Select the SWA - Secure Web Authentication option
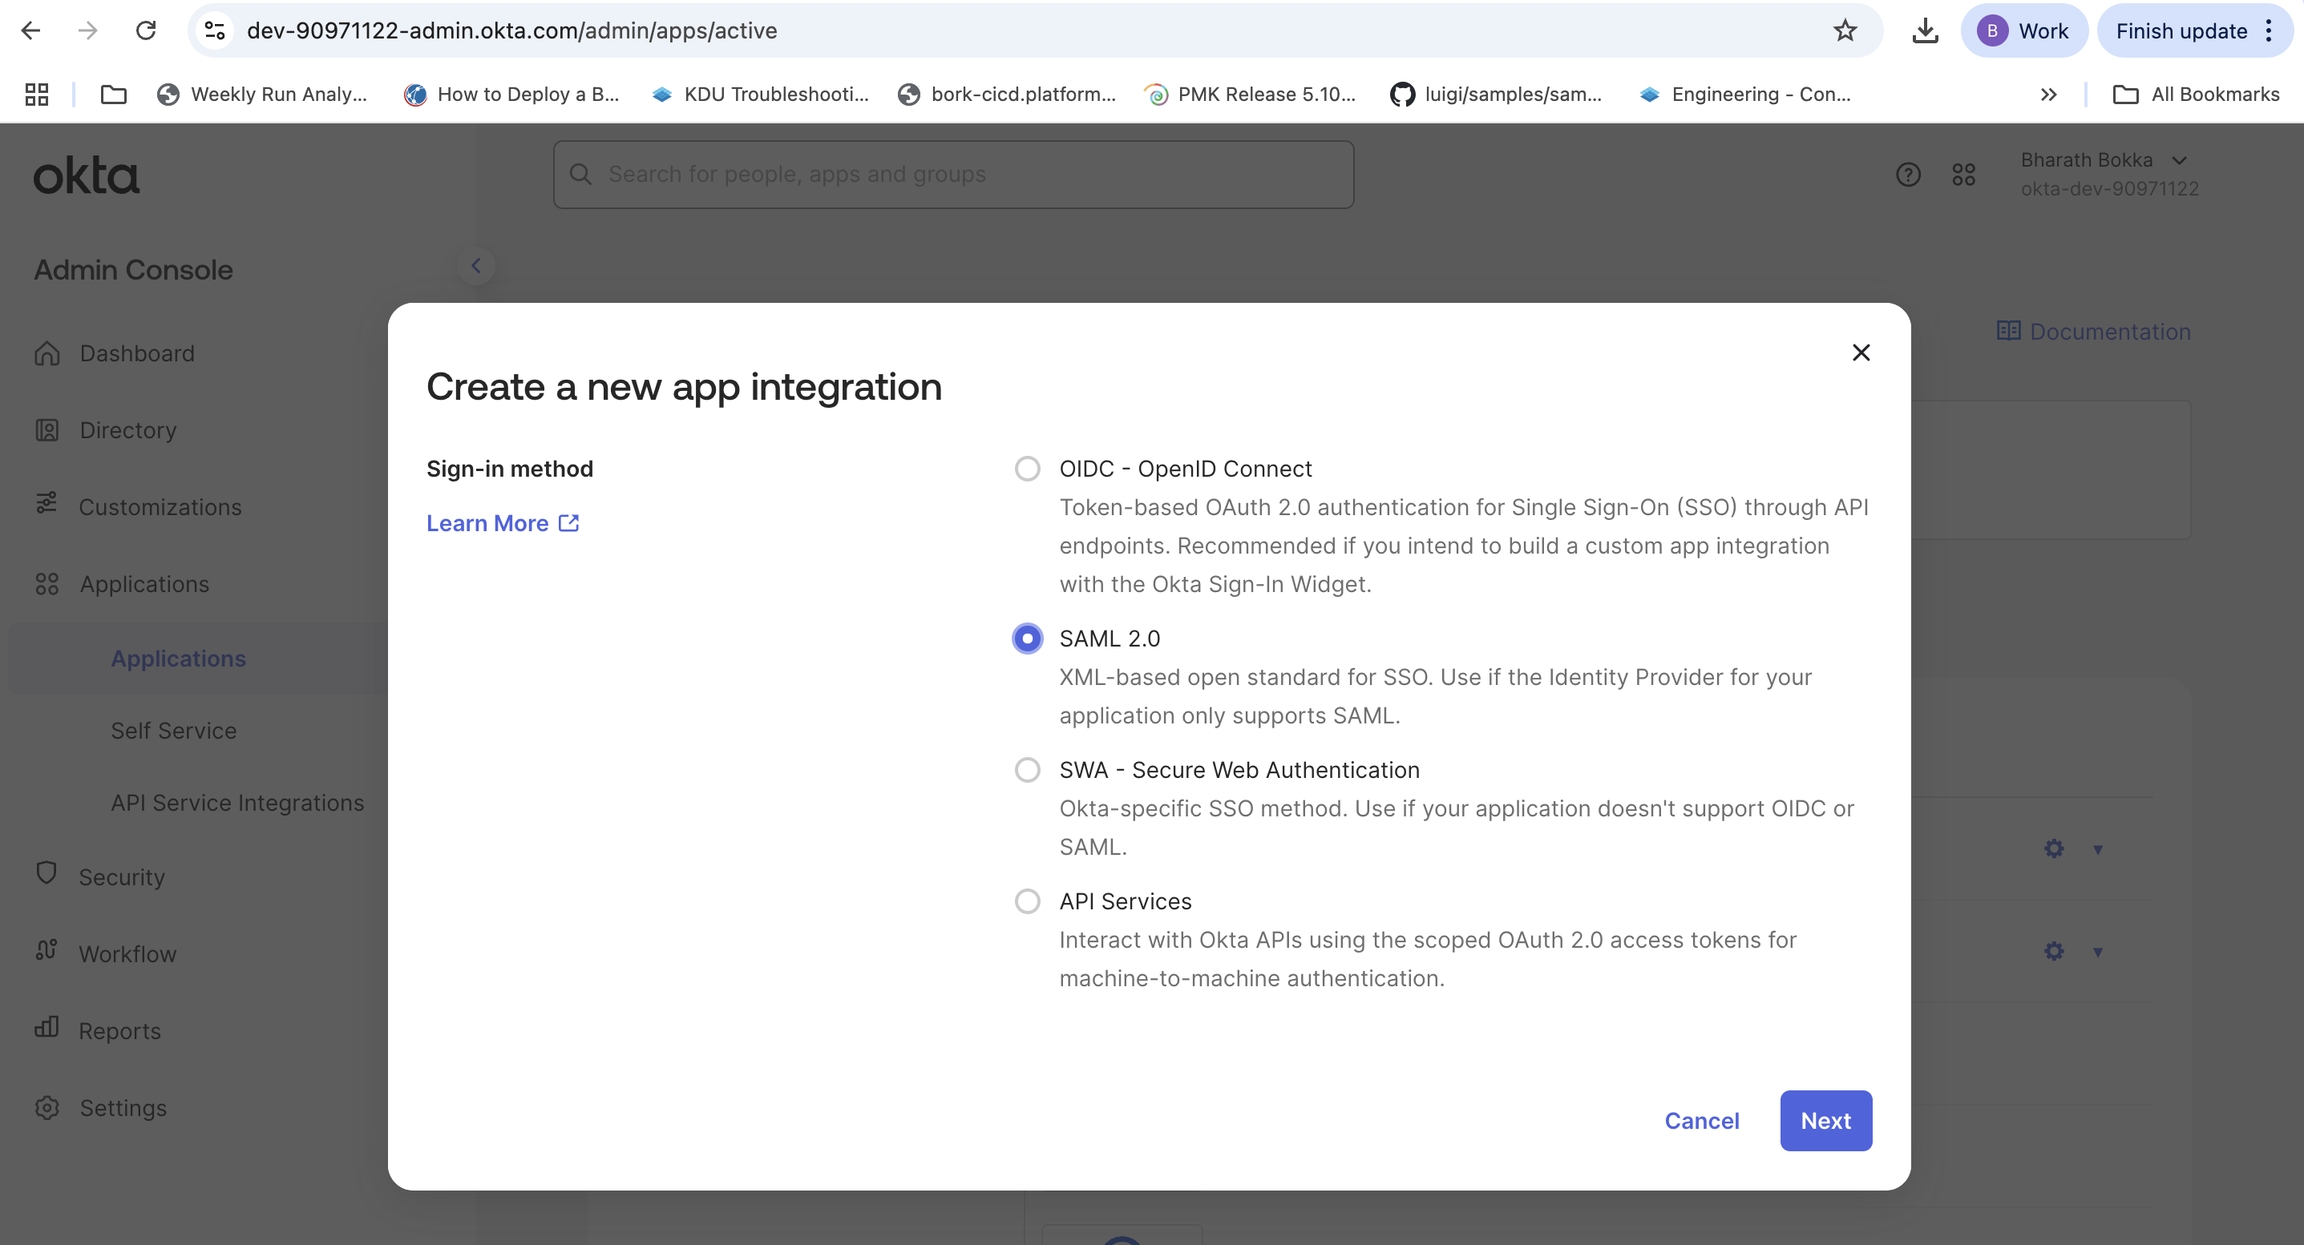 (x=1027, y=770)
